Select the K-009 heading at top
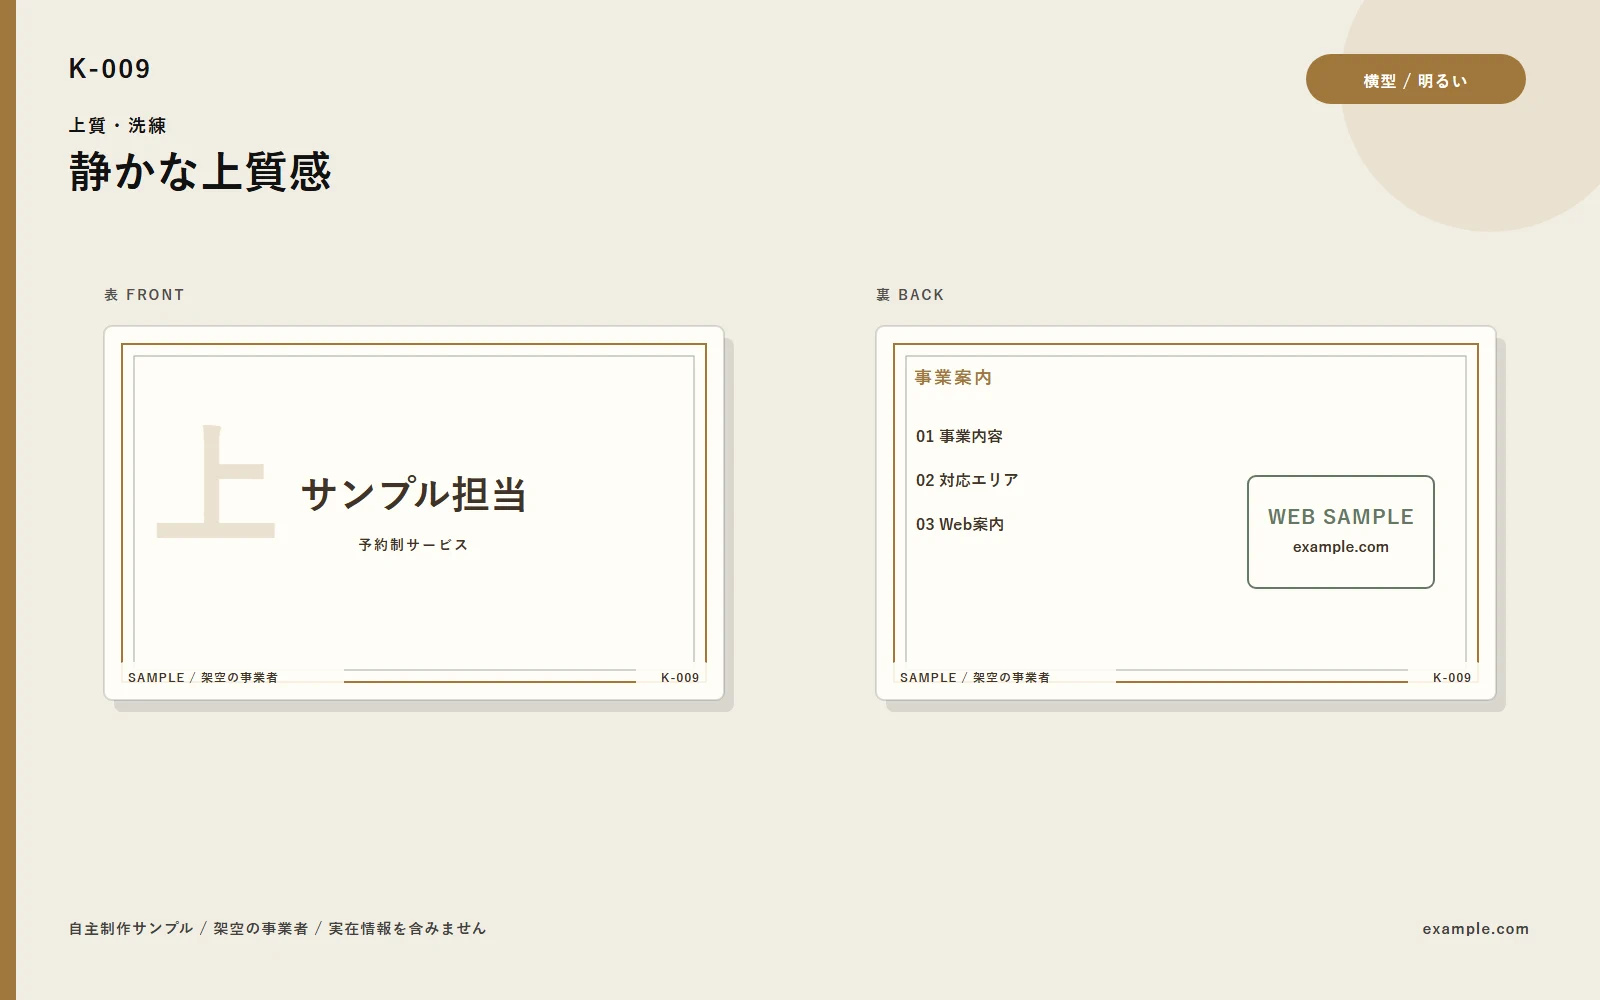The height and width of the screenshot is (1000, 1600). 110,69
